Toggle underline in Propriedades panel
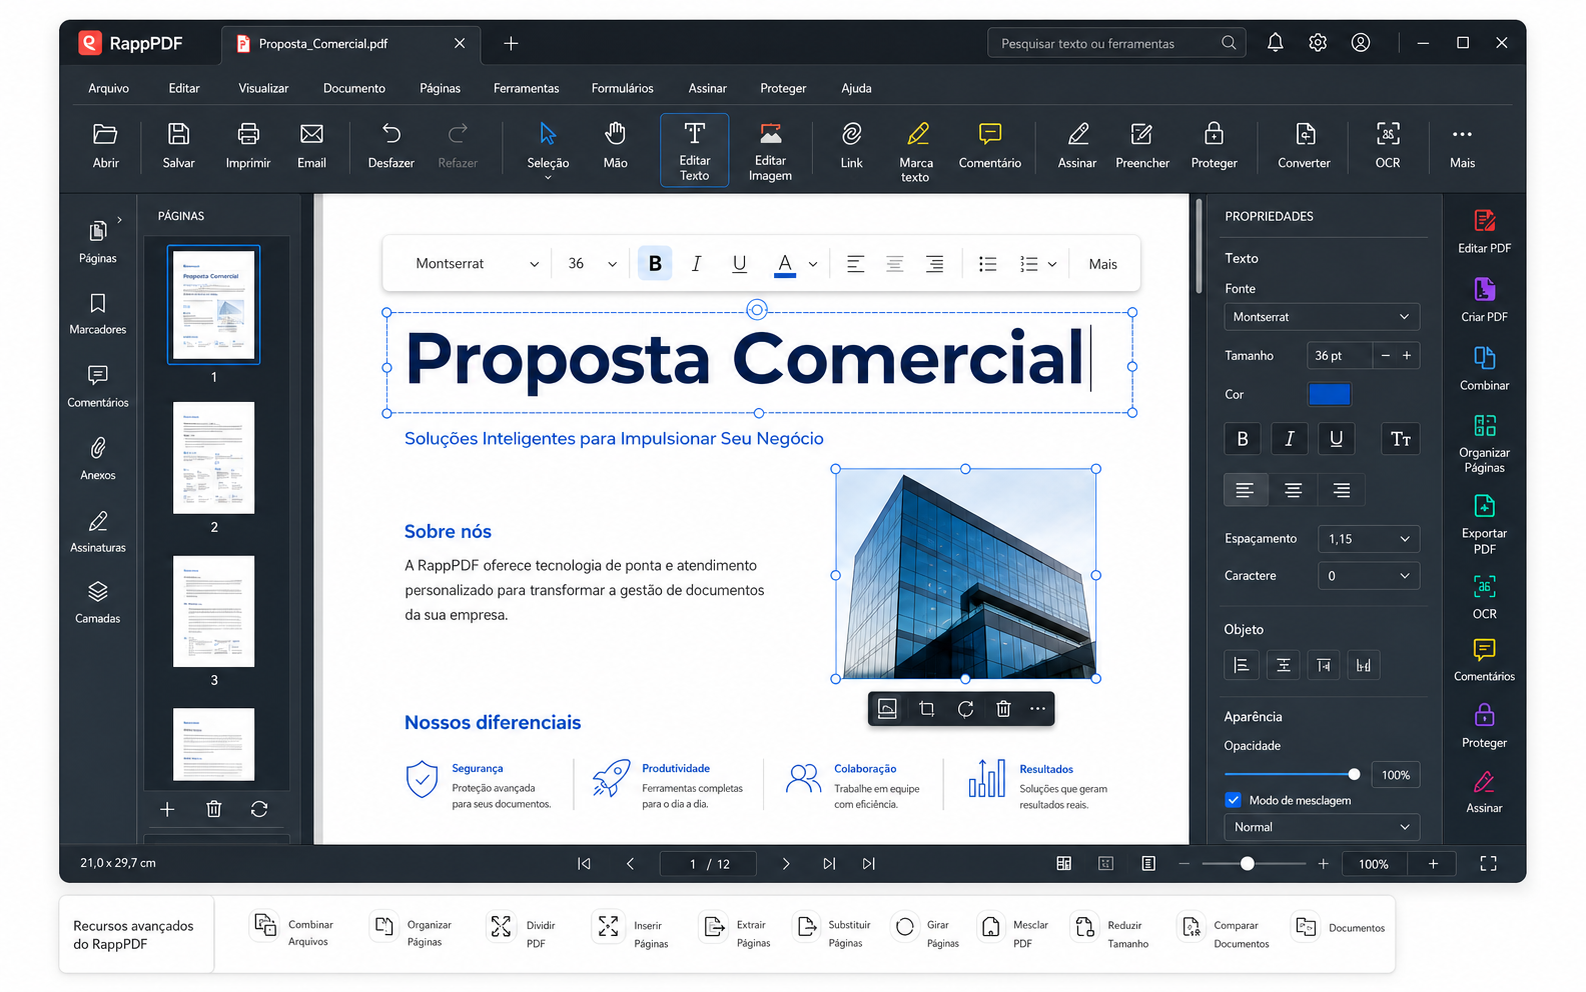 coord(1336,439)
